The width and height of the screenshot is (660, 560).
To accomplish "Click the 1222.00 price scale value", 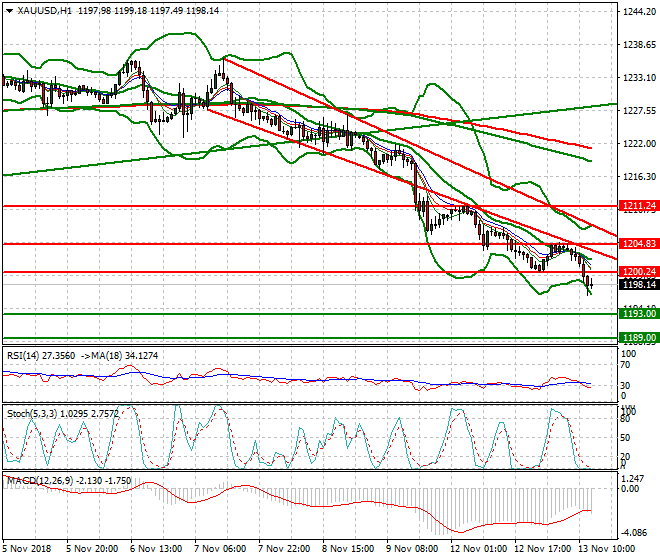I will pyautogui.click(x=639, y=144).
